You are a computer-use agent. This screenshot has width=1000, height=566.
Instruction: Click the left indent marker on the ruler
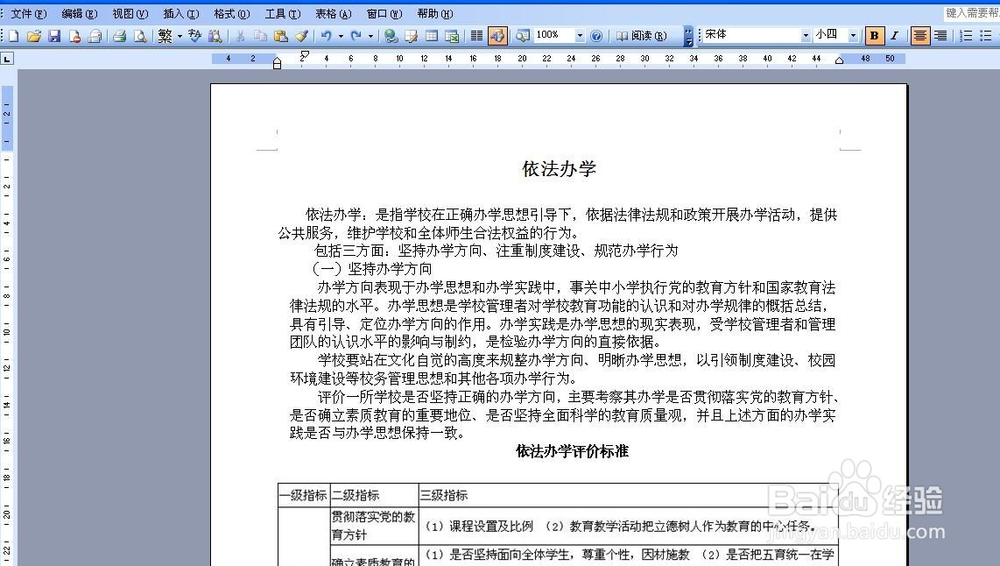(x=277, y=64)
